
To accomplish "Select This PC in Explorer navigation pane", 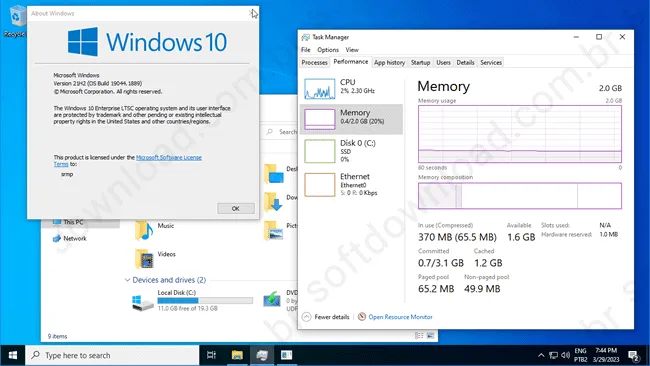I will click(x=73, y=223).
